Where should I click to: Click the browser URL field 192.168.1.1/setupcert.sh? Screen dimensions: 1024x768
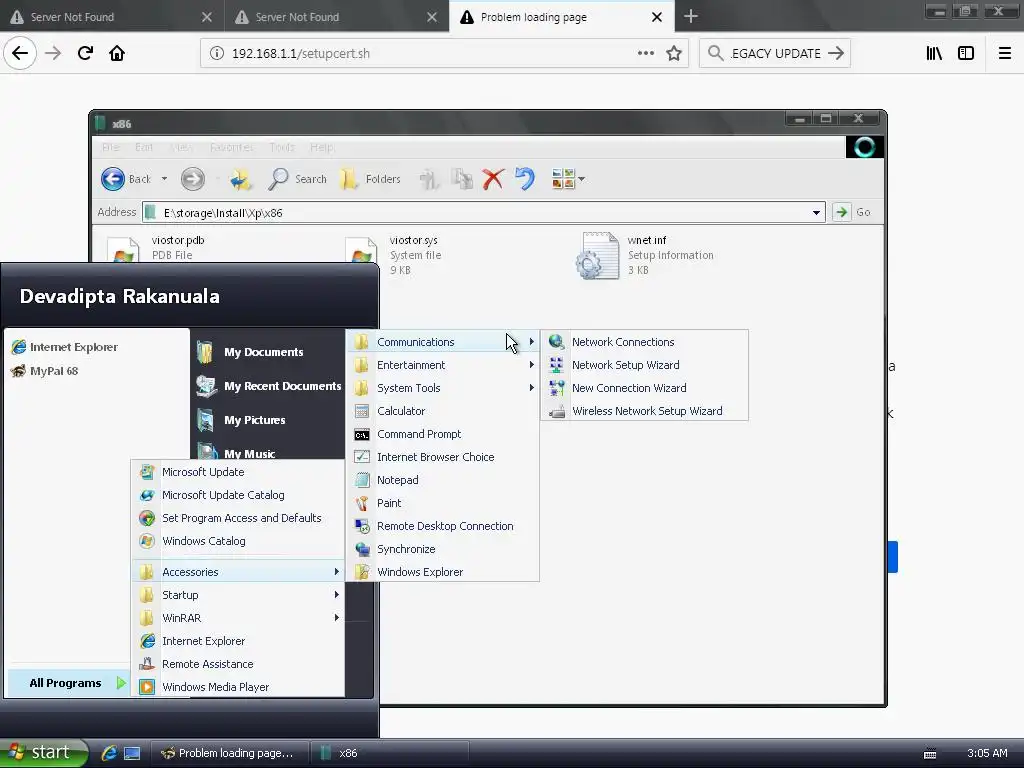tap(418, 54)
